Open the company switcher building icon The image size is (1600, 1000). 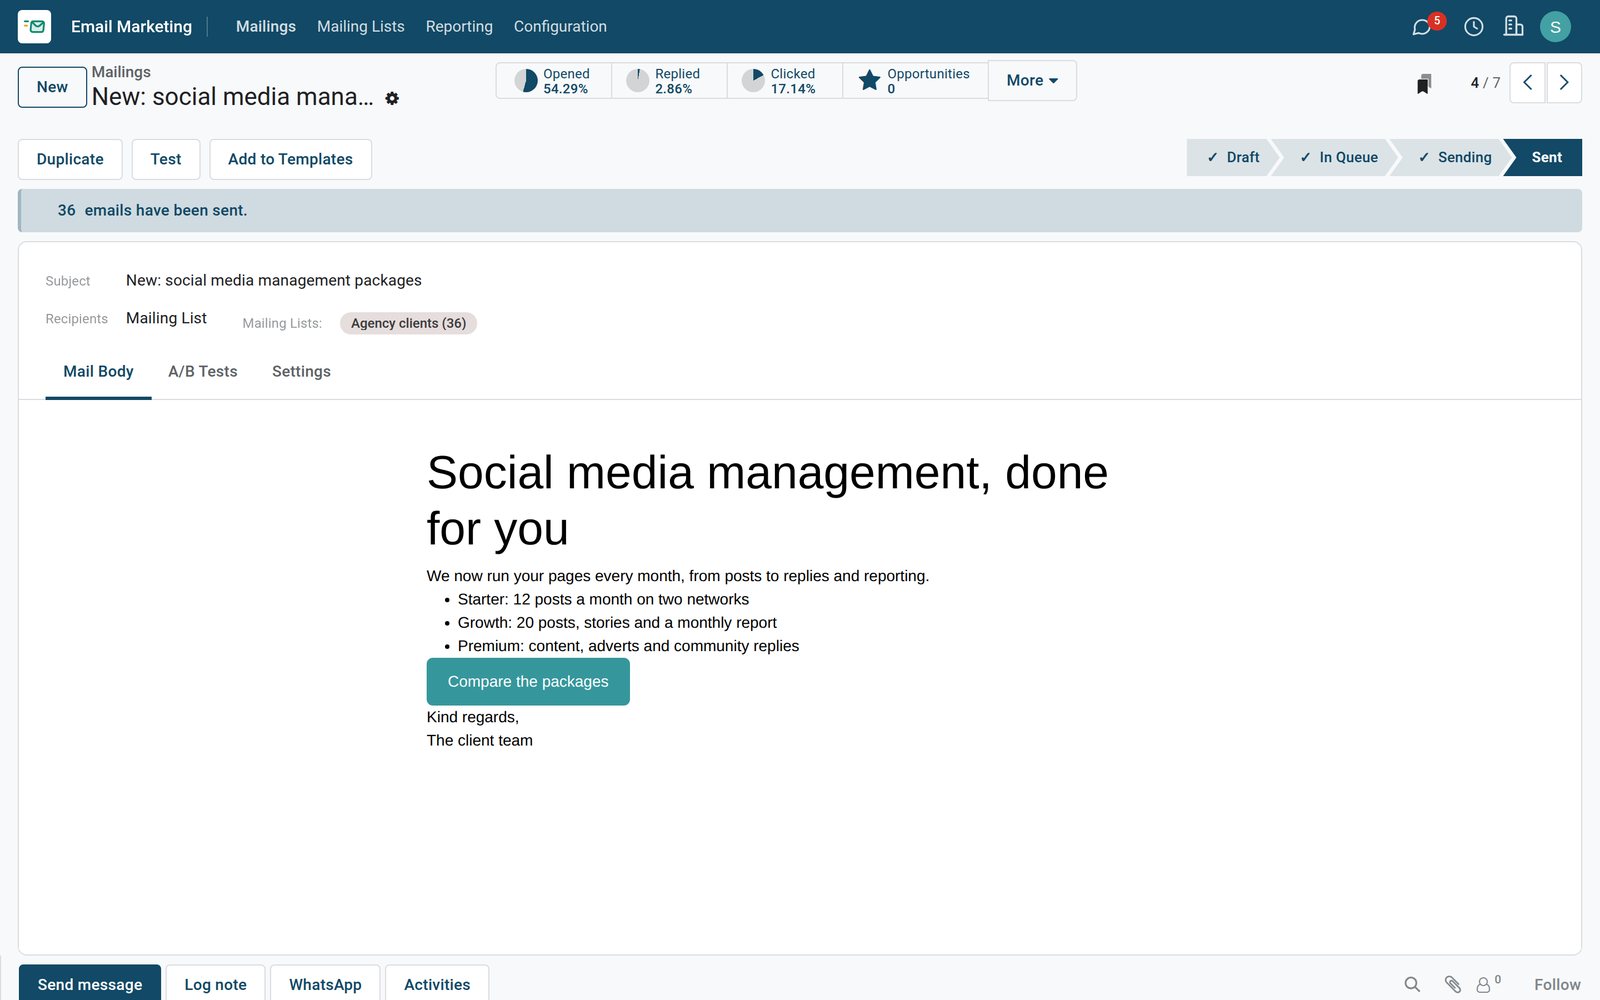1514,27
